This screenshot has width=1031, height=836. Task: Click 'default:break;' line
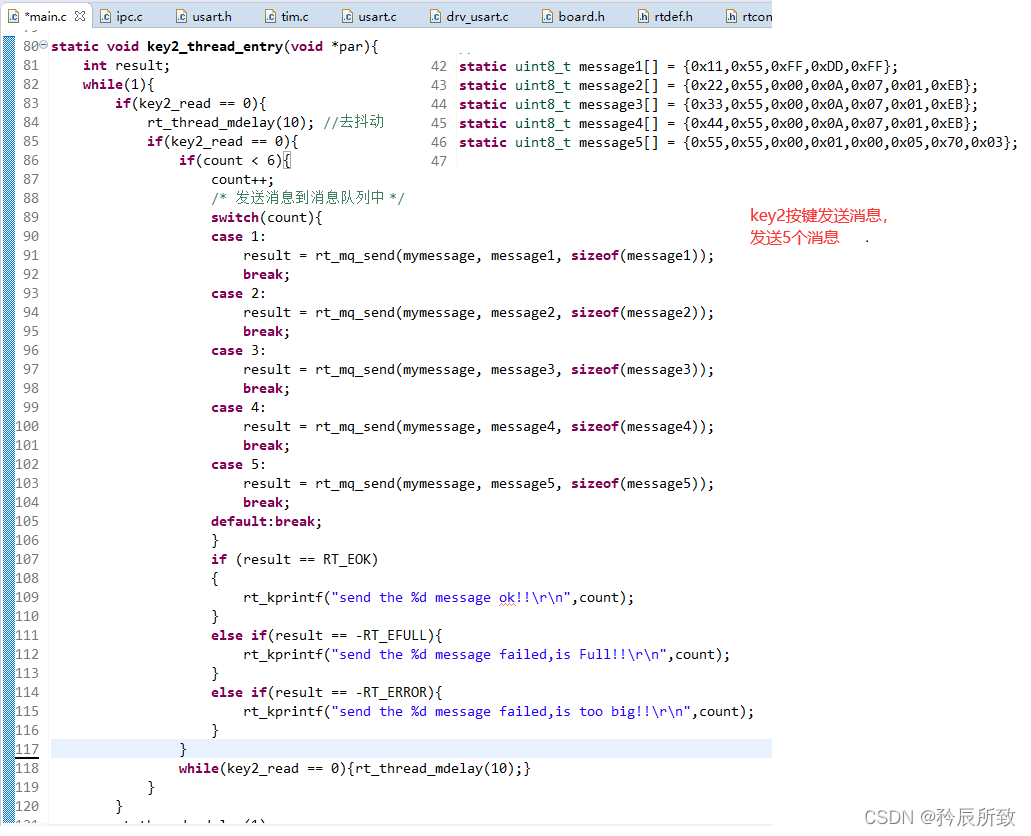click(x=266, y=522)
